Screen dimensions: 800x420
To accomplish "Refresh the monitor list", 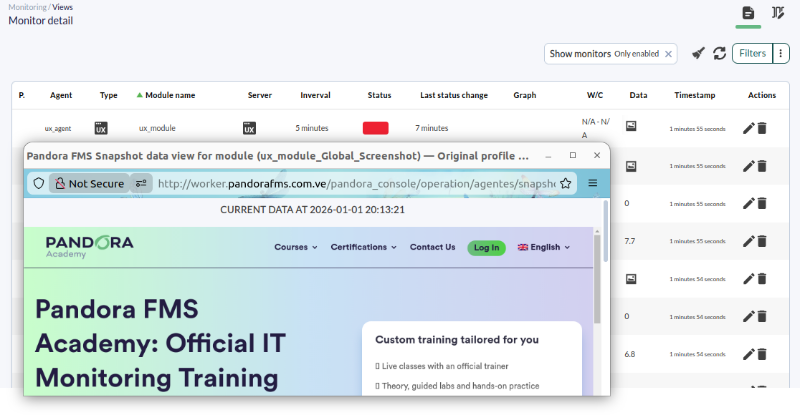I will coord(719,53).
